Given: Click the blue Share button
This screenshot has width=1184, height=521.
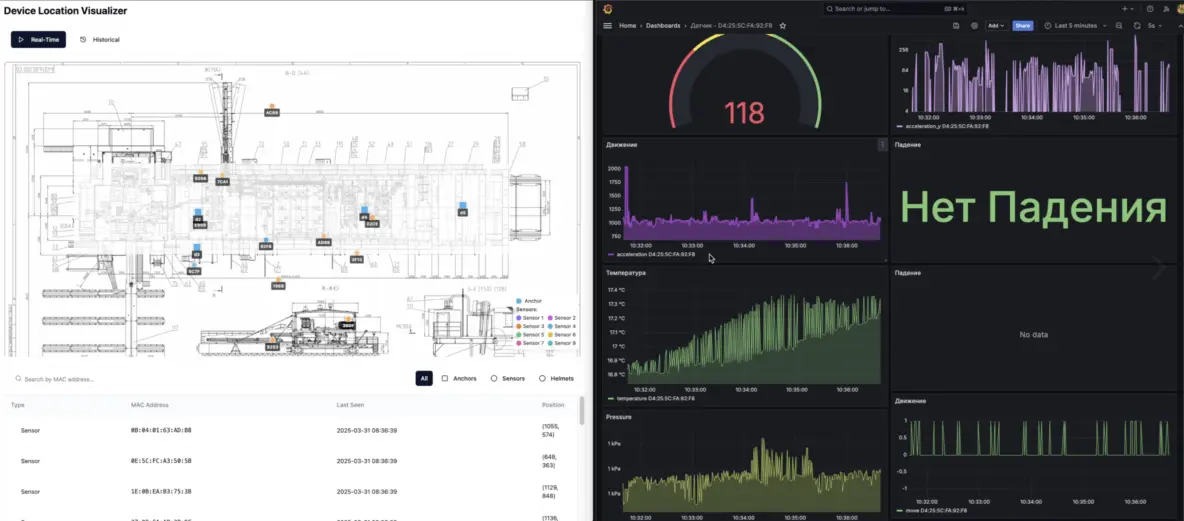Looking at the screenshot, I should (x=1023, y=25).
